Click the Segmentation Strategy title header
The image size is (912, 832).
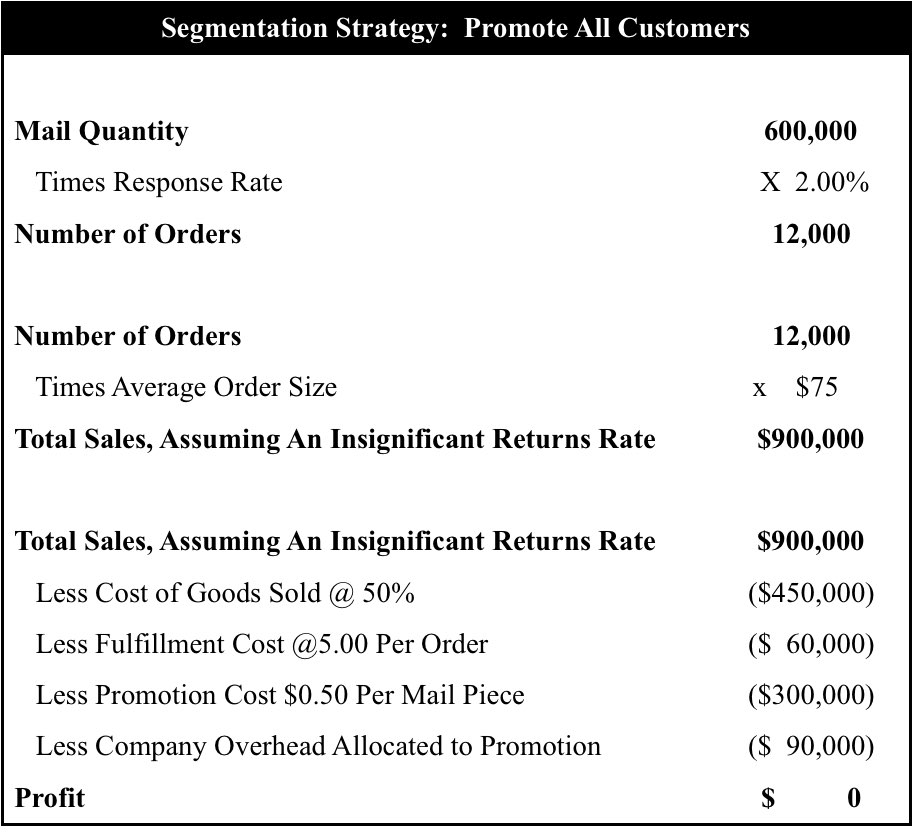pyautogui.click(x=455, y=28)
